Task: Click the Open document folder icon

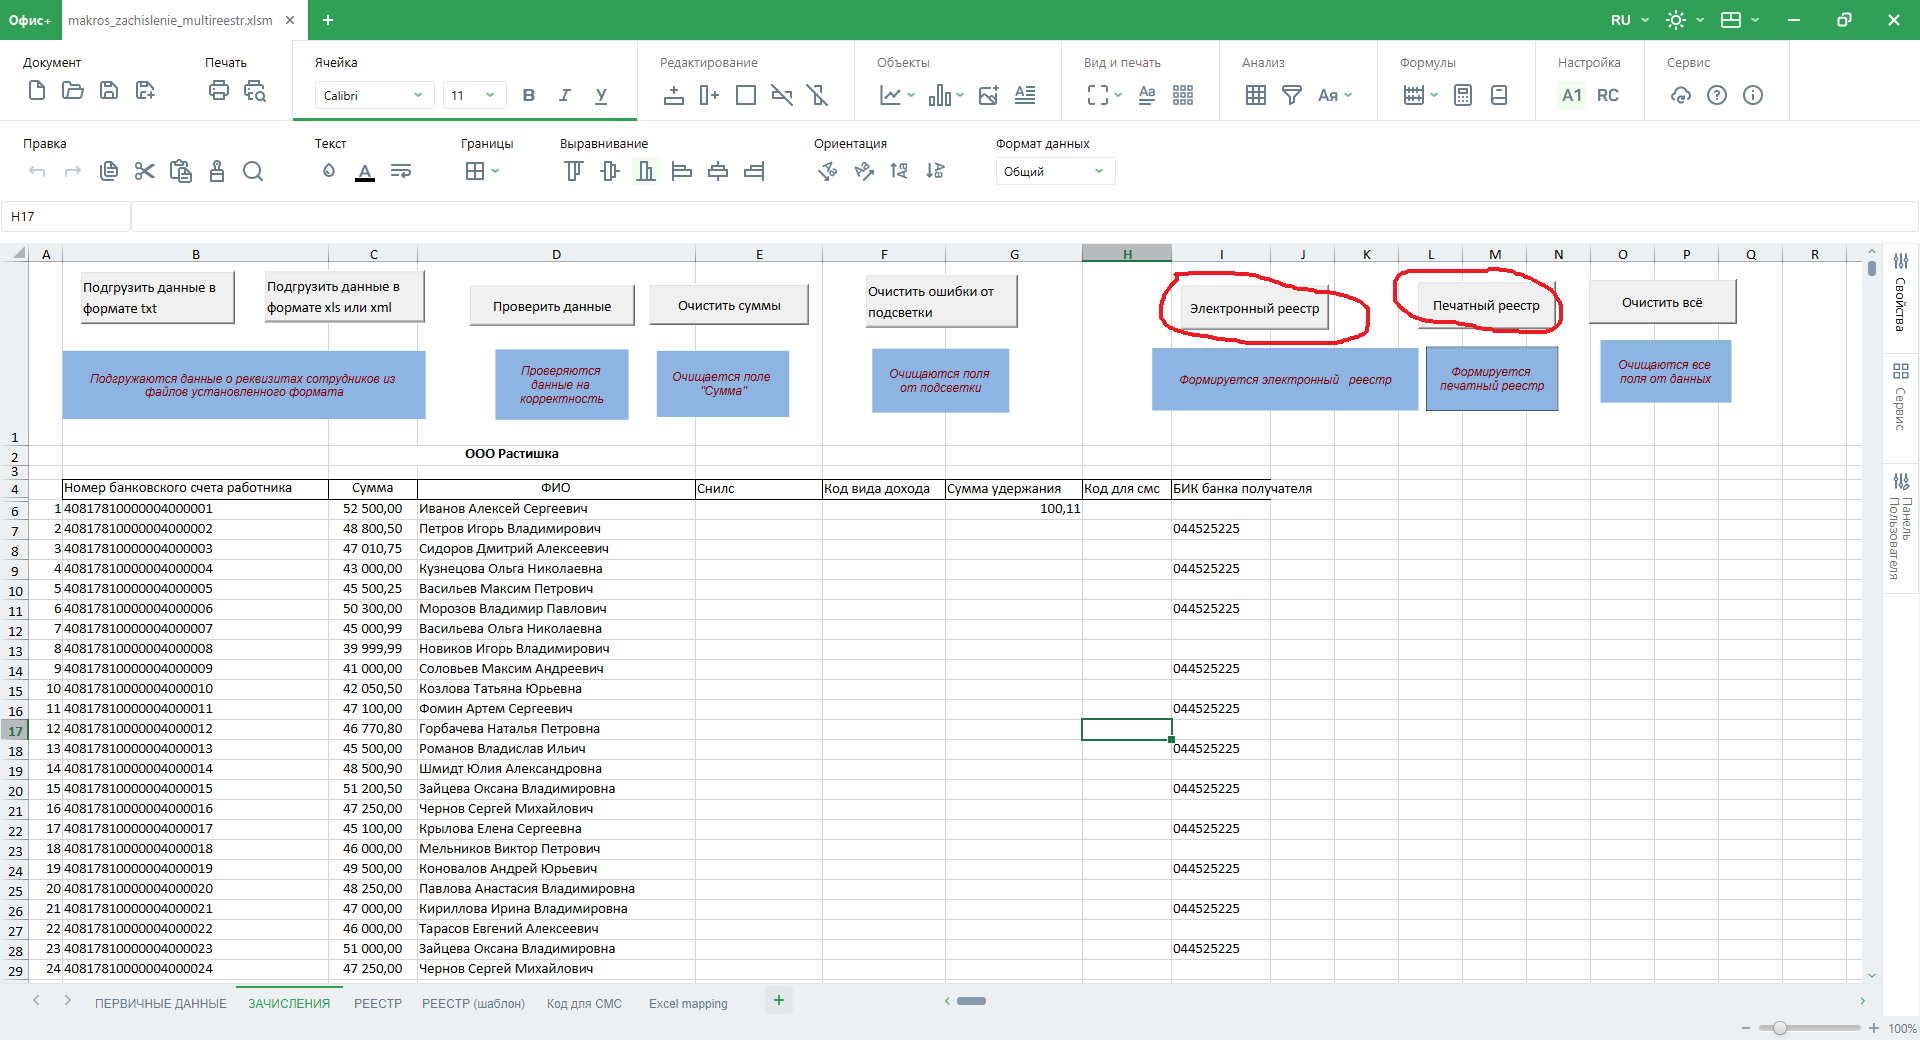Action: (73, 92)
